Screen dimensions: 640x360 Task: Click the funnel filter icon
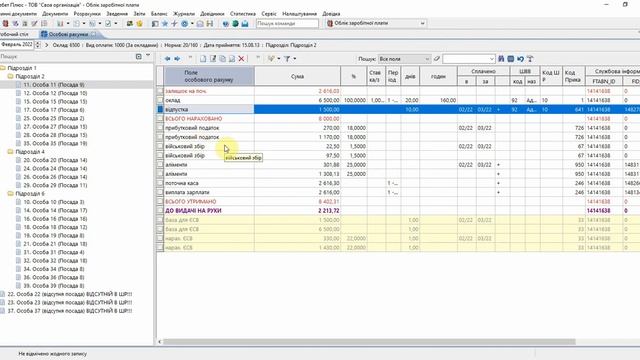pos(287,59)
